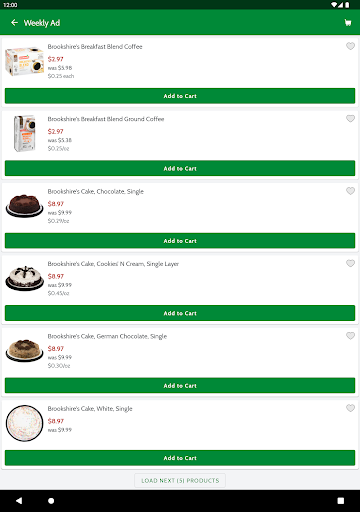Image resolution: width=360 pixels, height=512 pixels.
Task: Add German Chocolate Cake to cart
Action: [180, 386]
